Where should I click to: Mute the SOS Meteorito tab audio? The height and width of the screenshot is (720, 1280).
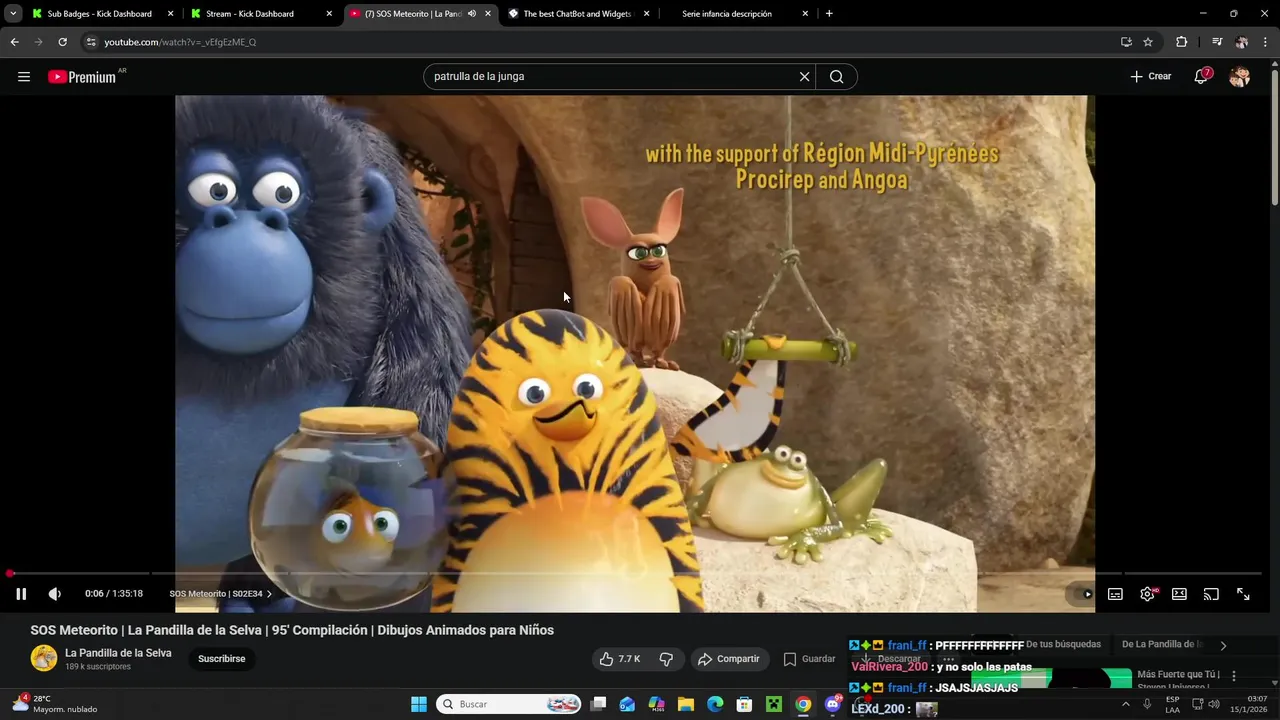coord(472,14)
